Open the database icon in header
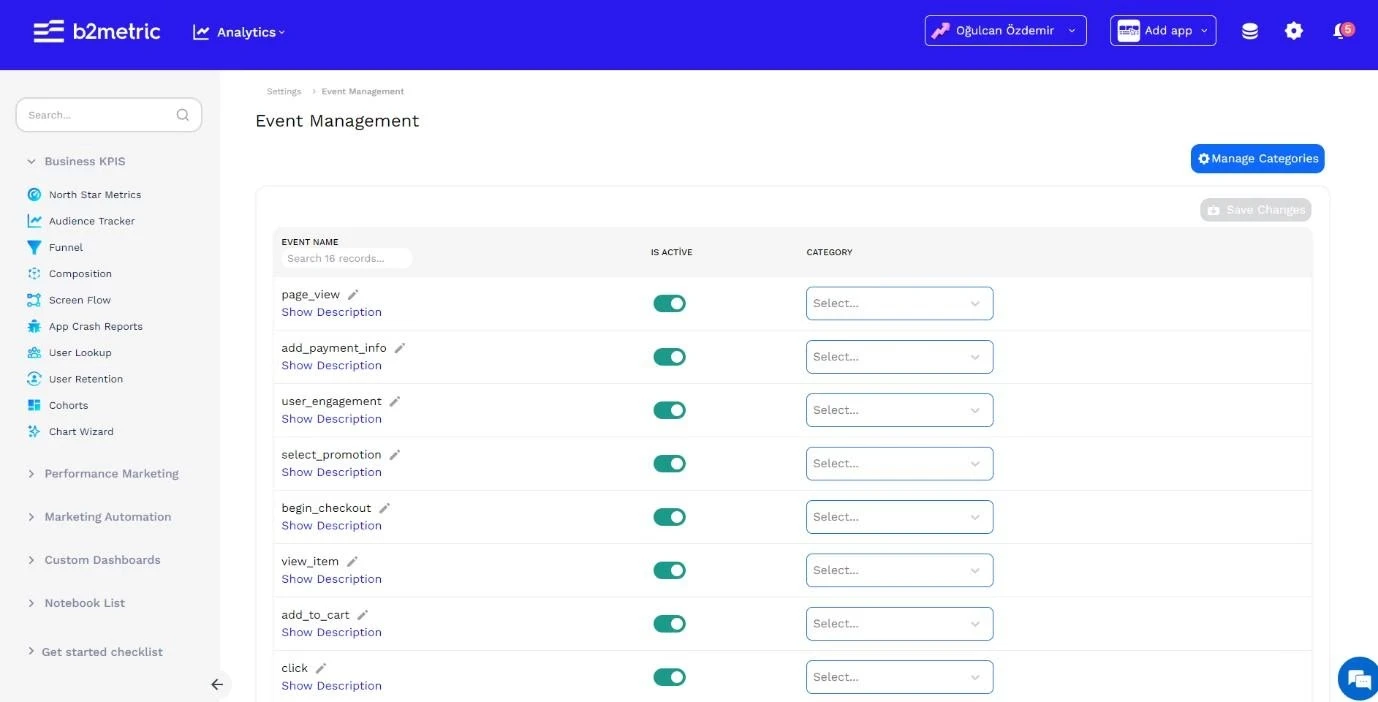The height and width of the screenshot is (702, 1378). (1250, 31)
